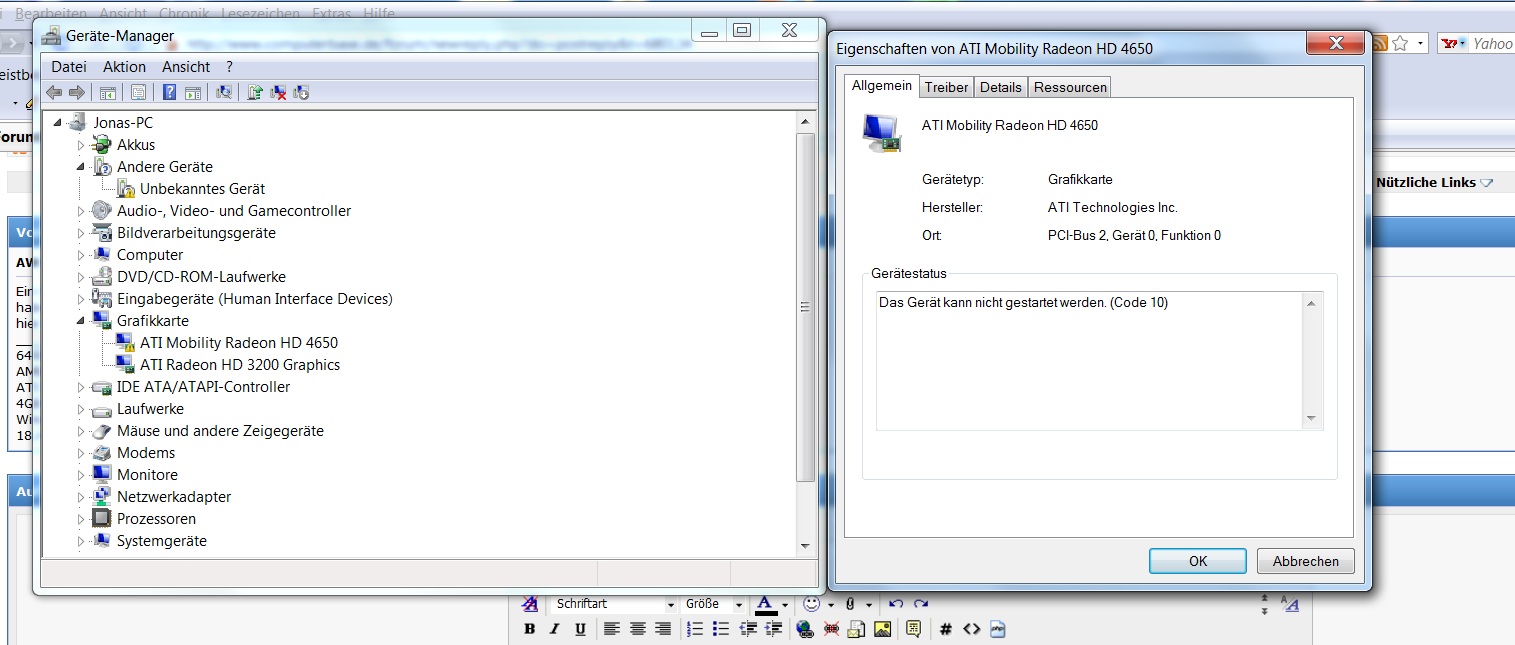
Task: Scan for hardware changes icon
Action: [224, 92]
